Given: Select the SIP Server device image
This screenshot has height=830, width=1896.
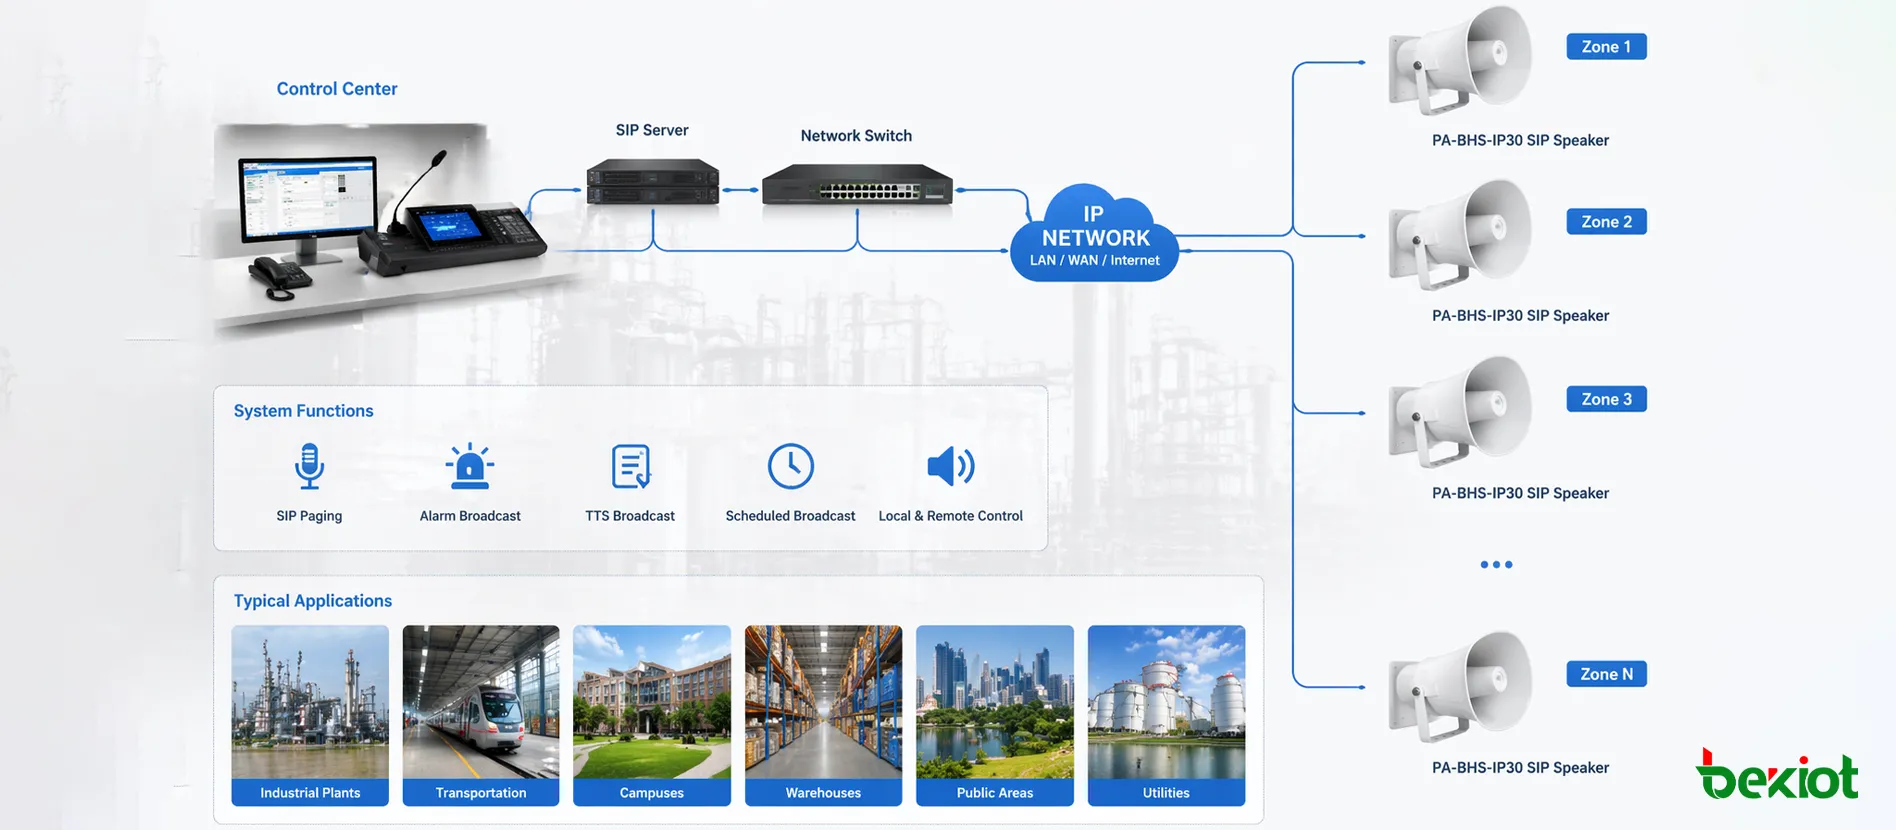Looking at the screenshot, I should [652, 181].
